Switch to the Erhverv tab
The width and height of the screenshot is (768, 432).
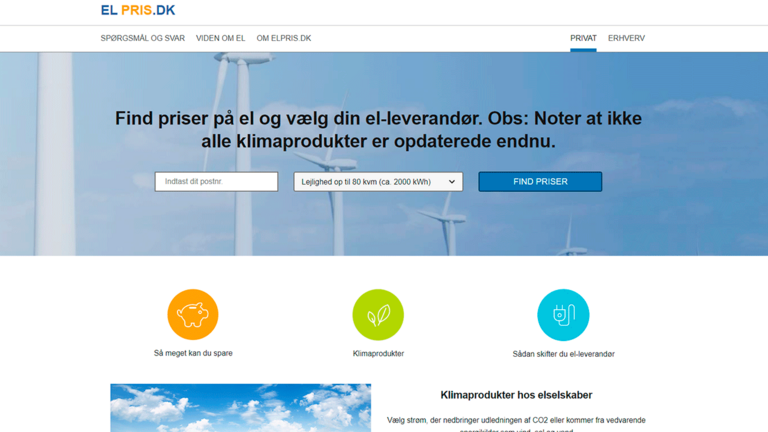tap(626, 38)
